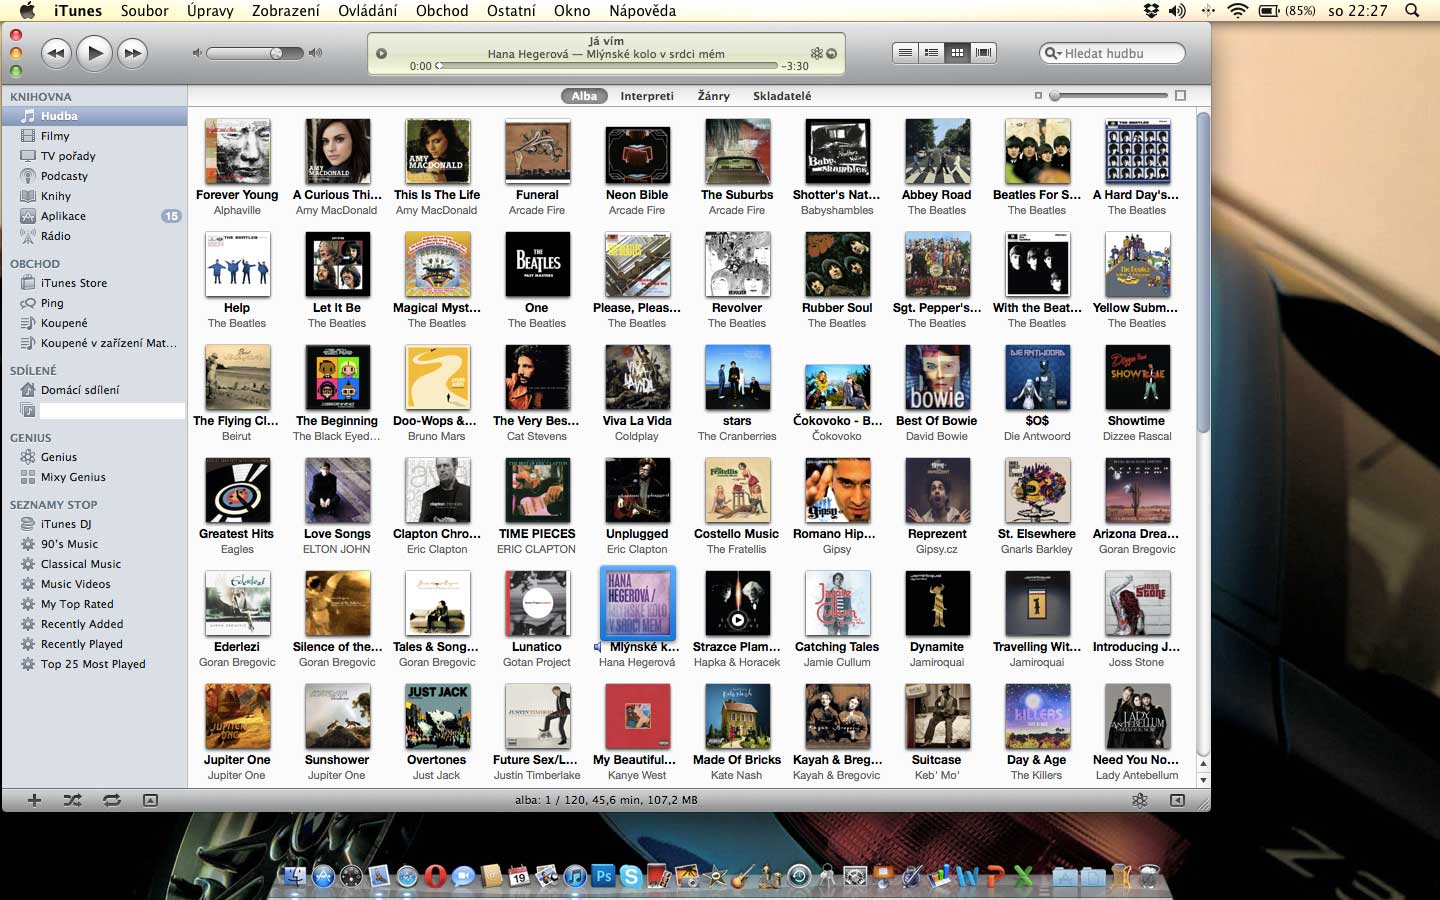Click the album artwork size slider
The height and width of the screenshot is (900, 1440).
(x=1109, y=96)
